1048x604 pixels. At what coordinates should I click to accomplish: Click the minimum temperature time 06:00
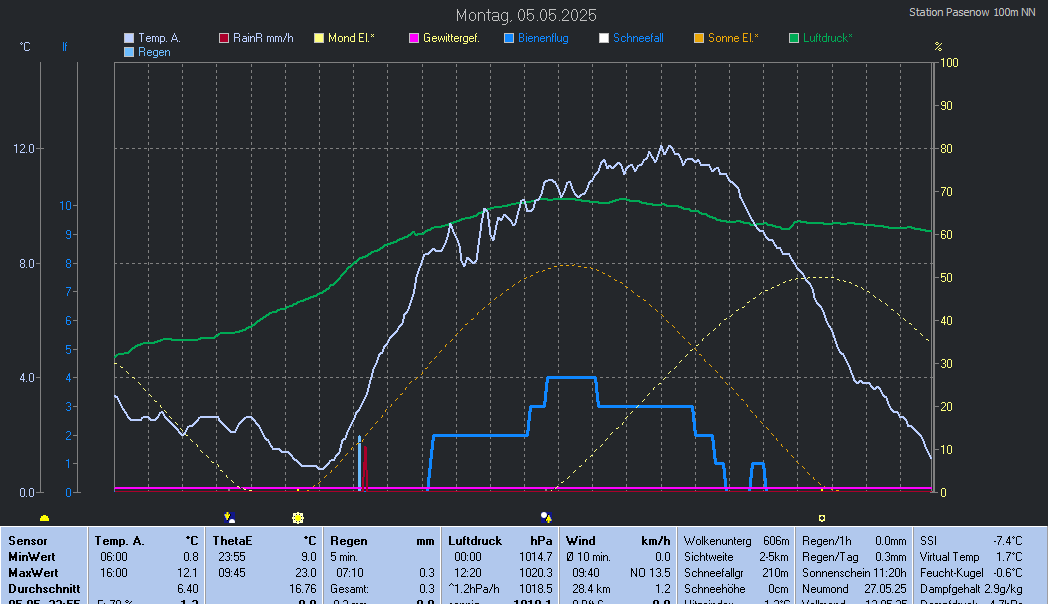coord(114,557)
